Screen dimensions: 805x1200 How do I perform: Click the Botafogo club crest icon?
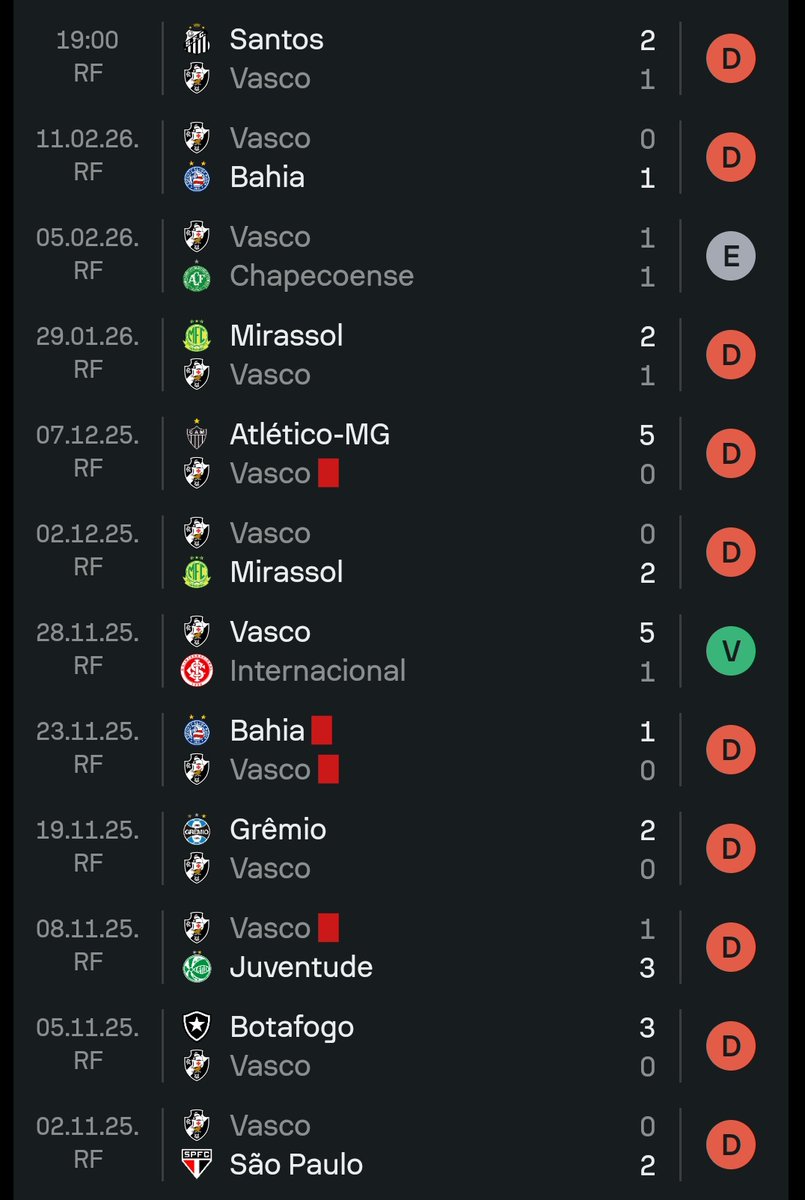click(x=197, y=1027)
